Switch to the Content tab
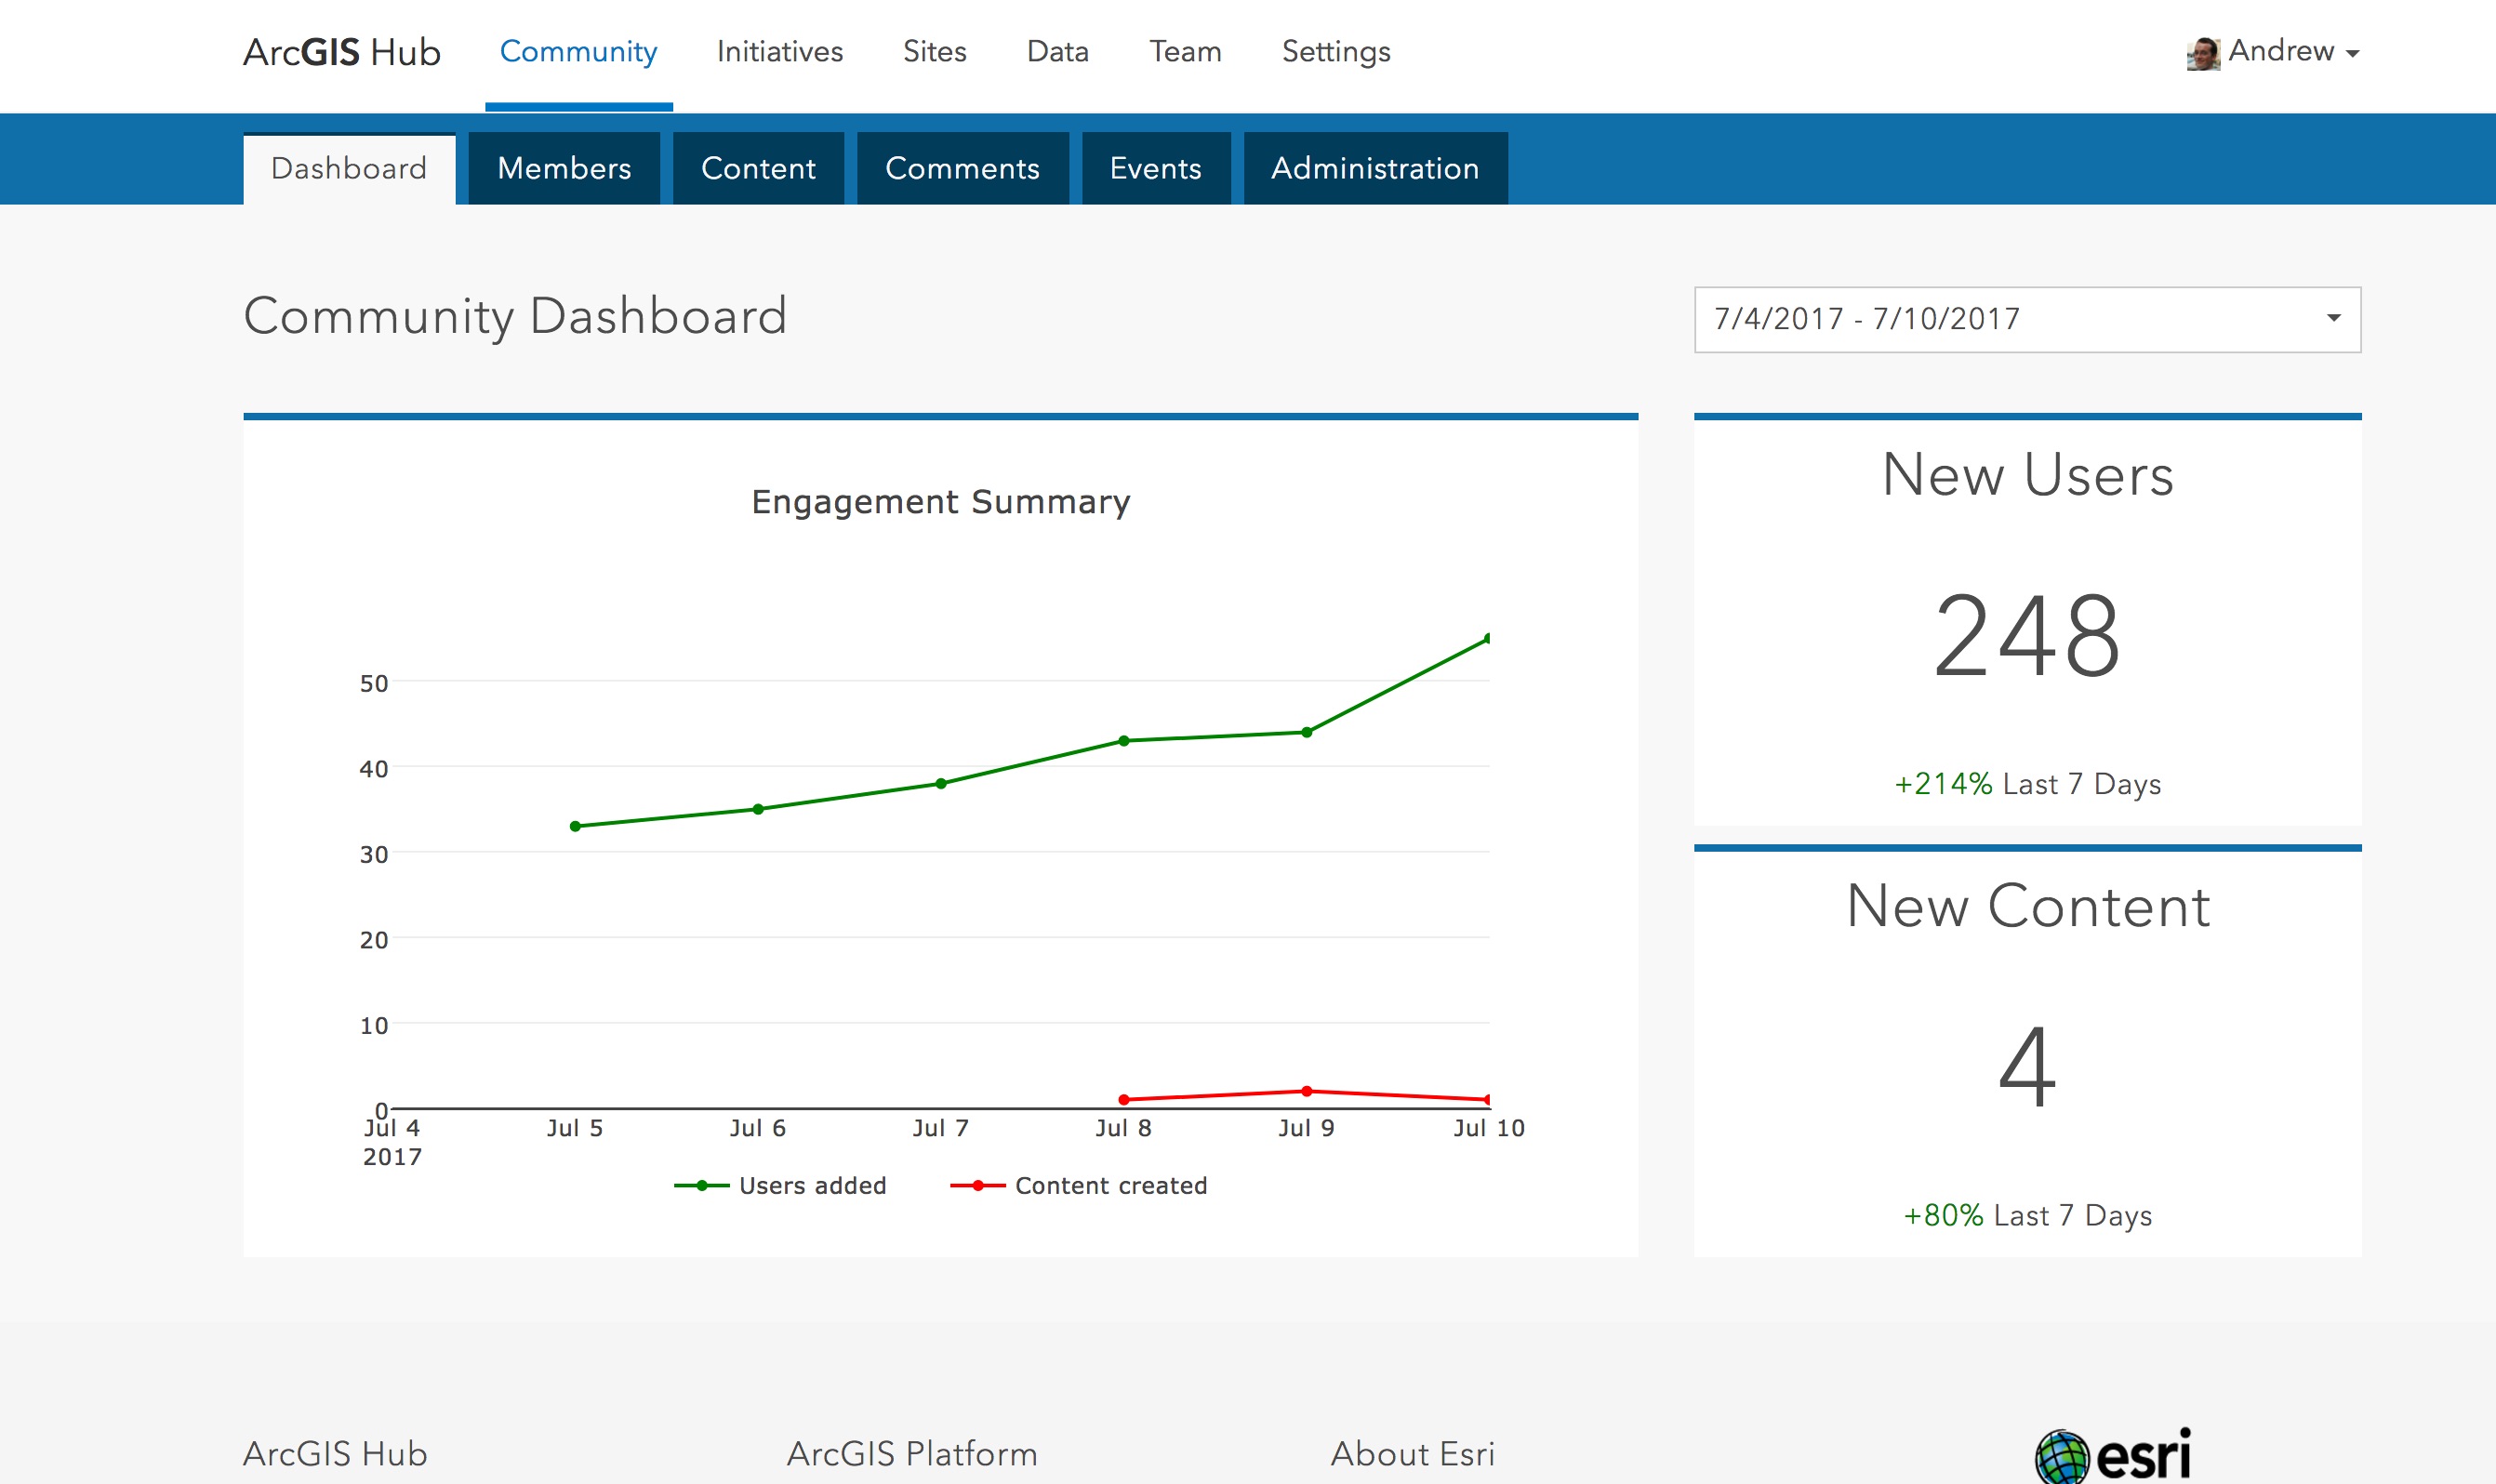Viewport: 2496px width, 1484px height. click(758, 168)
